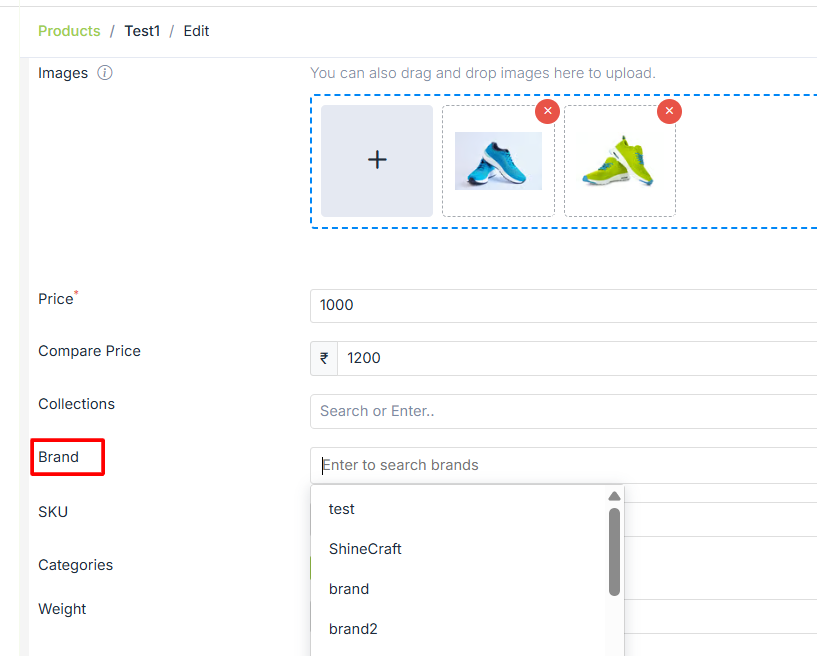The image size is (817, 656).
Task: Click the Products breadcrumb link
Action: pyautogui.click(x=69, y=31)
